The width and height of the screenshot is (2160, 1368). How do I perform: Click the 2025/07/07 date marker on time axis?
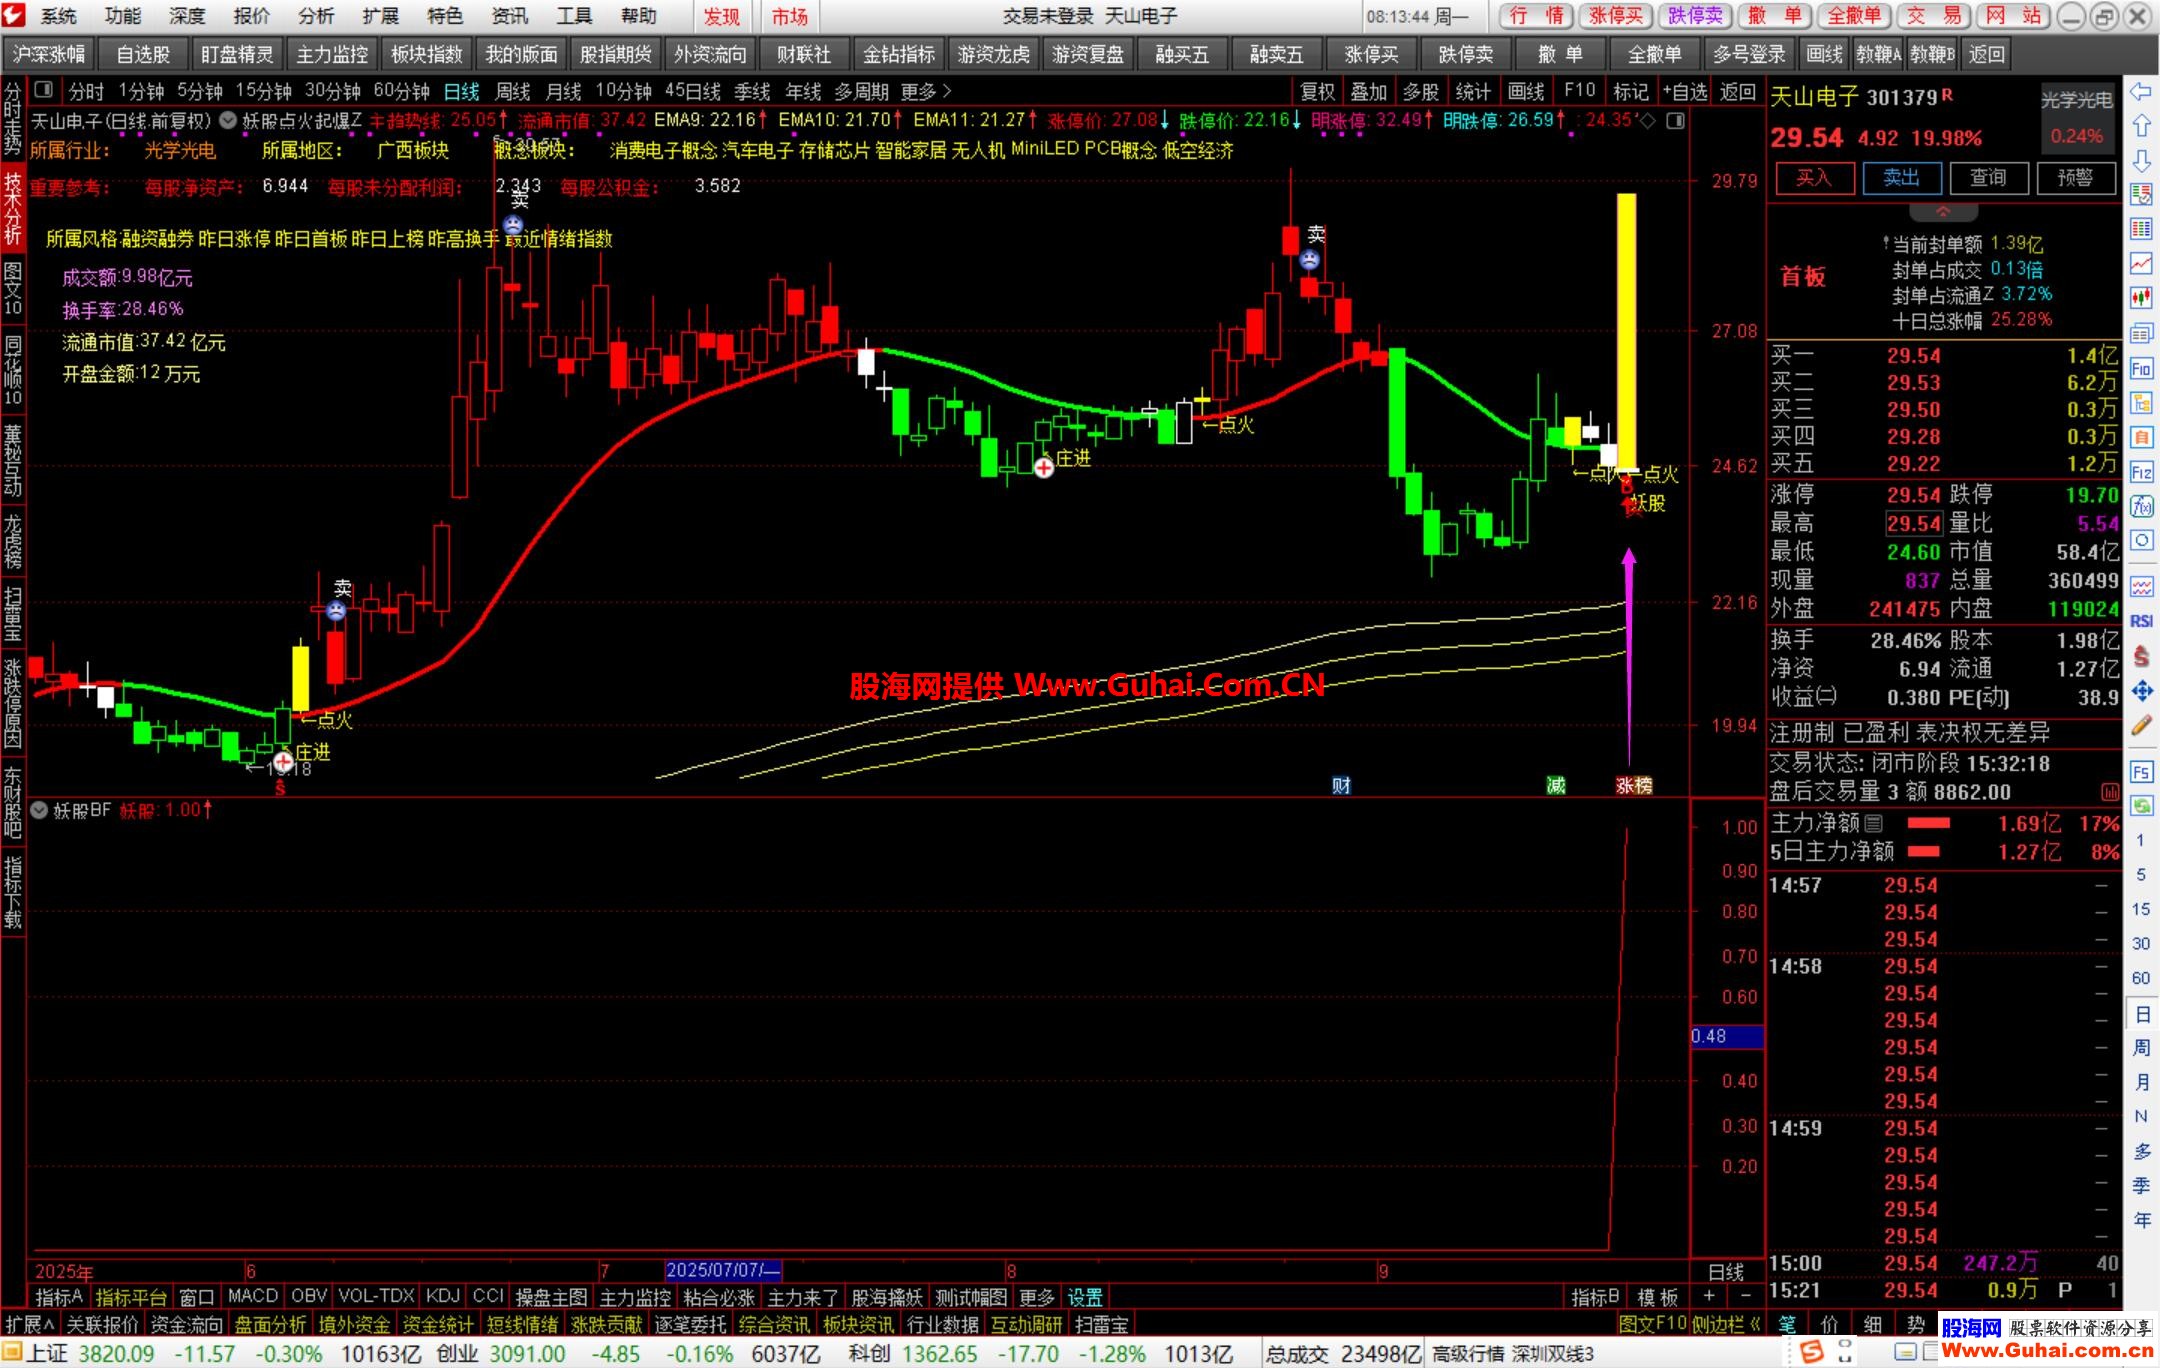[x=723, y=1270]
